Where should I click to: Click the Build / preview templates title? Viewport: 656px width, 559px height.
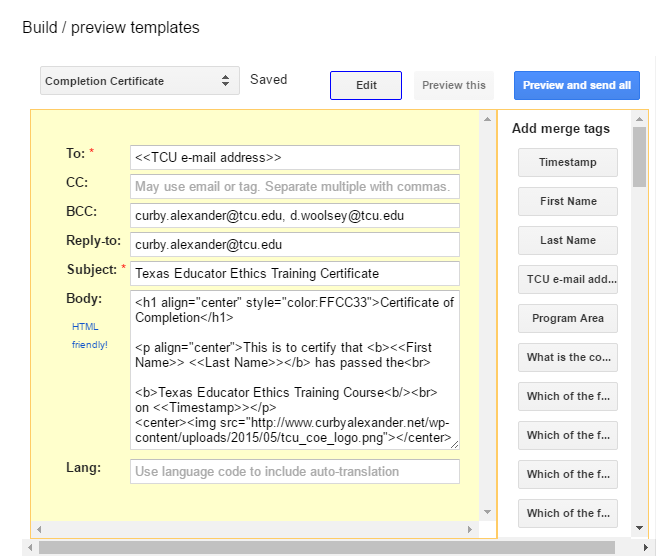(x=111, y=28)
